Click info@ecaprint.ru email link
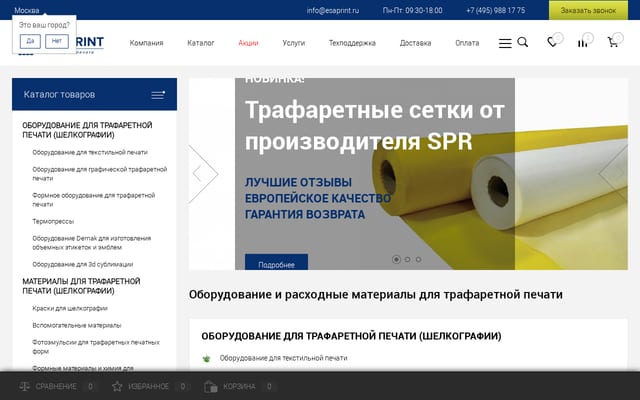This screenshot has width=640, height=400. click(x=333, y=10)
